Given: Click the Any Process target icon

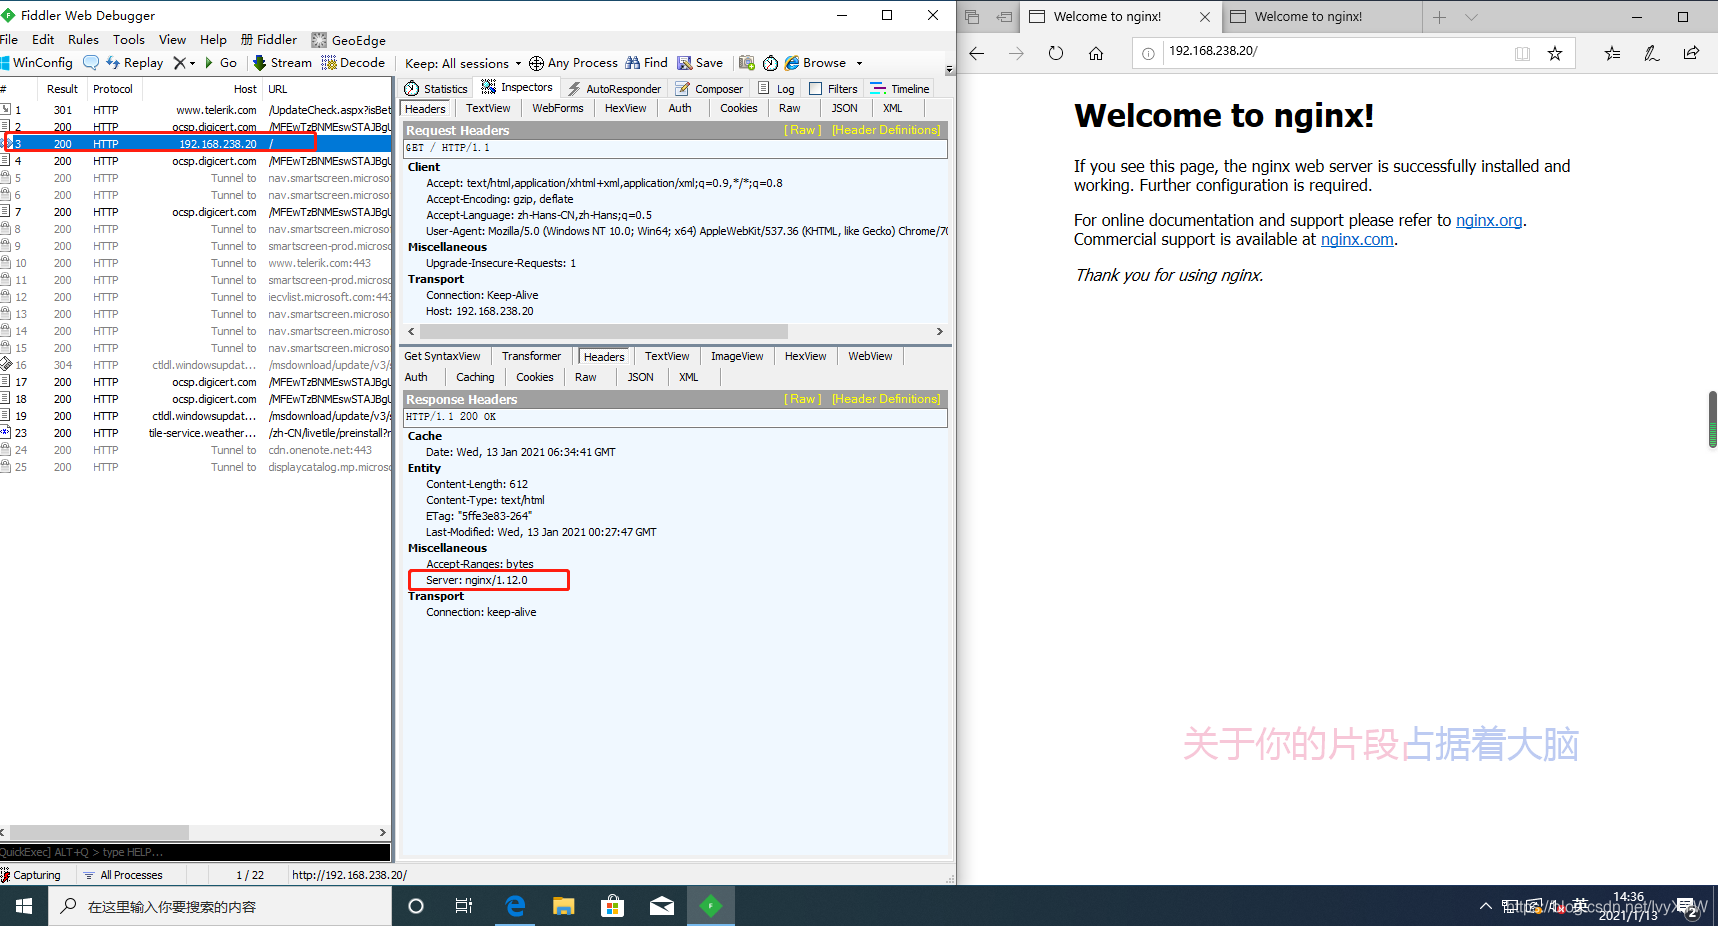Looking at the screenshot, I should click(x=536, y=63).
